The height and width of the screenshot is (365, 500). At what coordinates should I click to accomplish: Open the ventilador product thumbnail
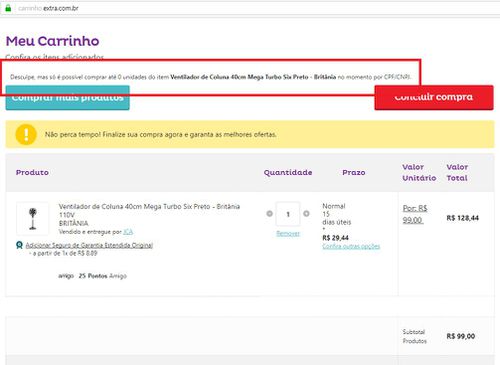(32, 219)
